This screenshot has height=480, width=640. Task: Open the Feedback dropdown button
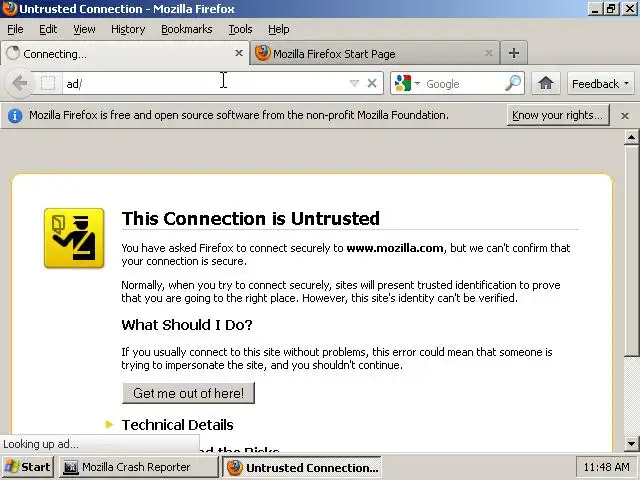600,84
